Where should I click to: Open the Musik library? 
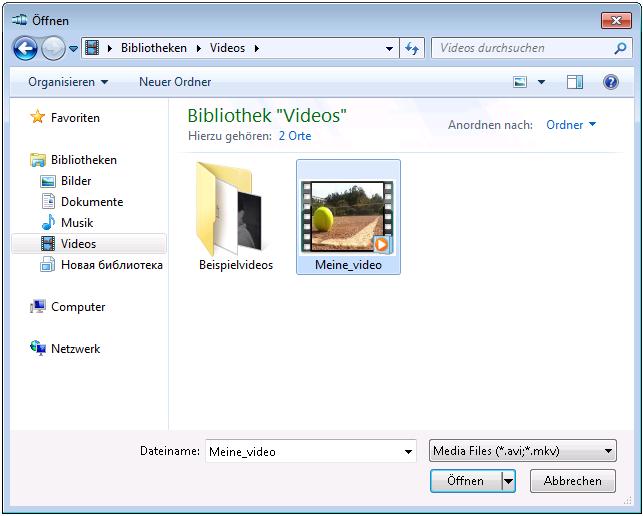pyautogui.click(x=77, y=222)
